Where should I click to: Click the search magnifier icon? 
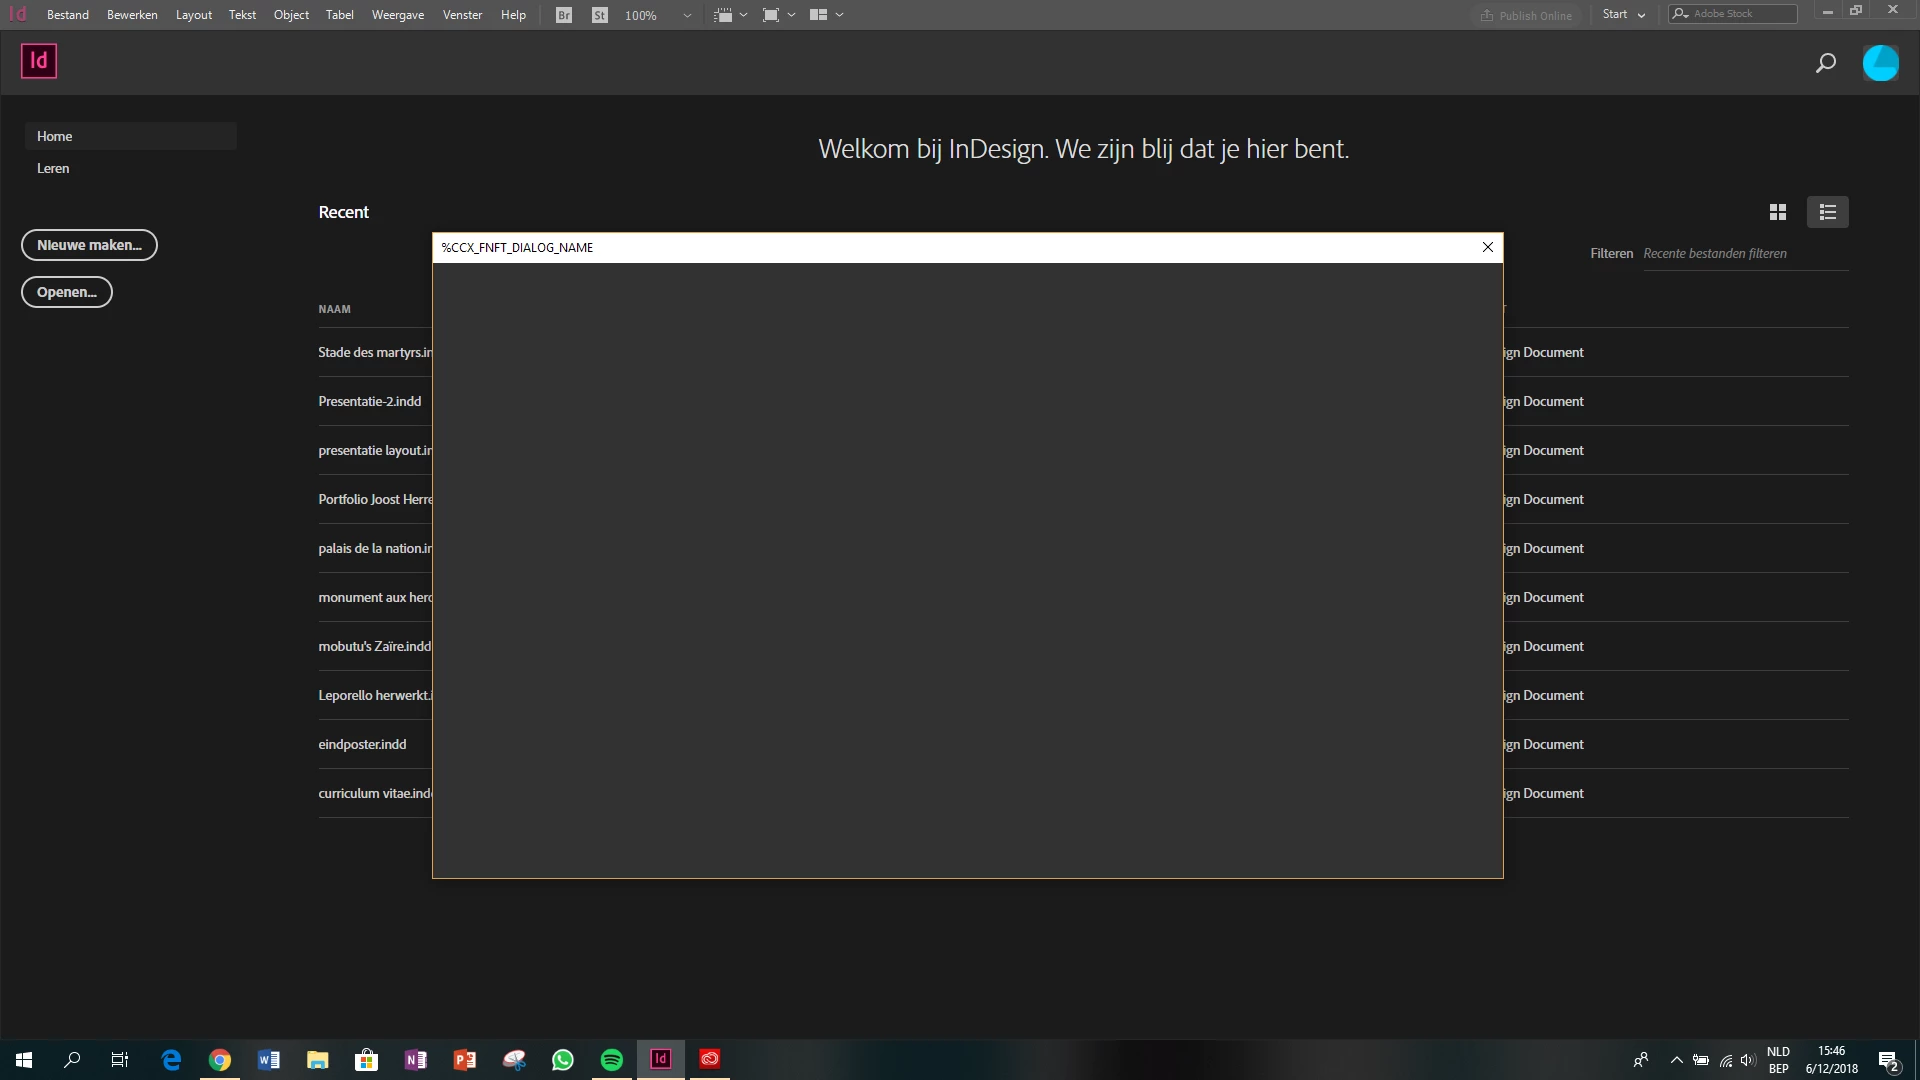click(x=1825, y=63)
